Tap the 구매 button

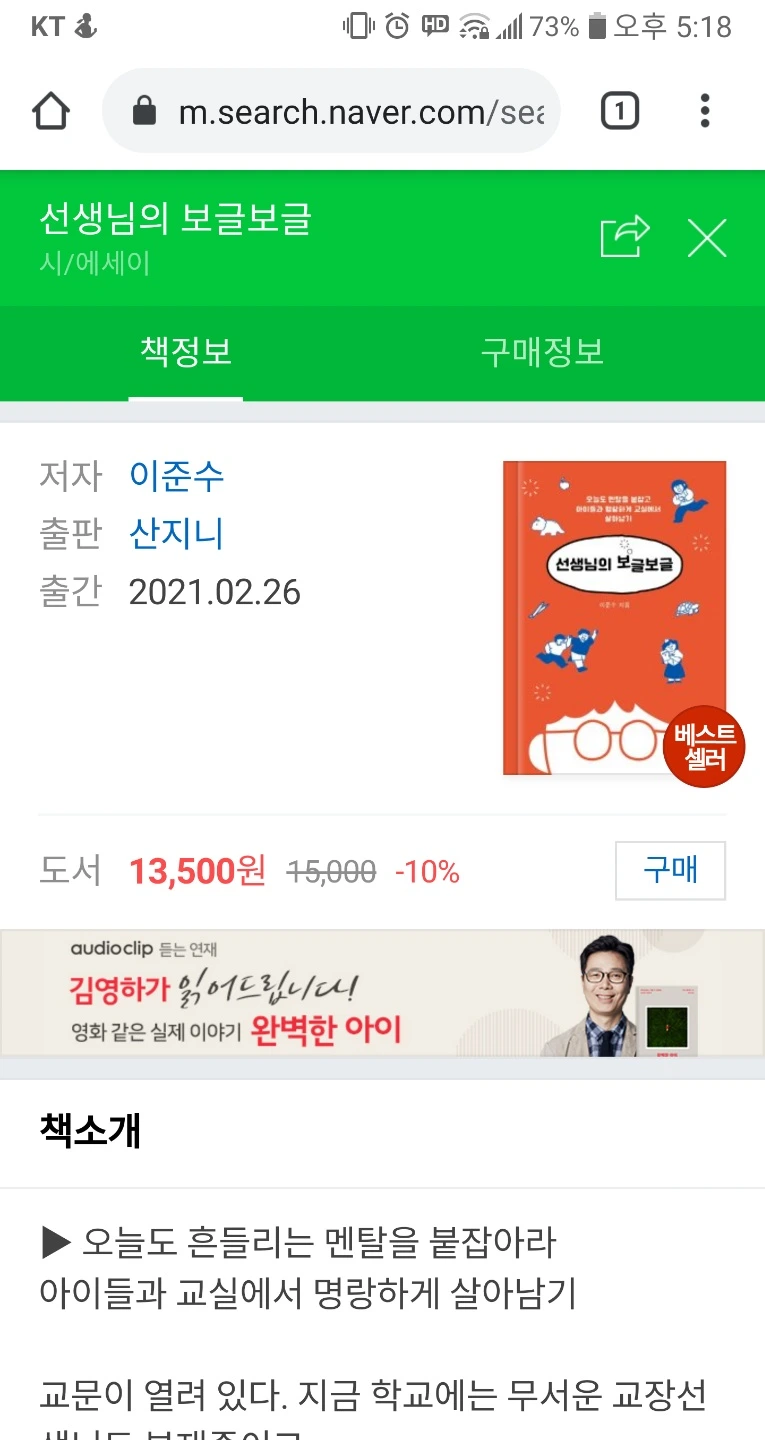click(670, 871)
